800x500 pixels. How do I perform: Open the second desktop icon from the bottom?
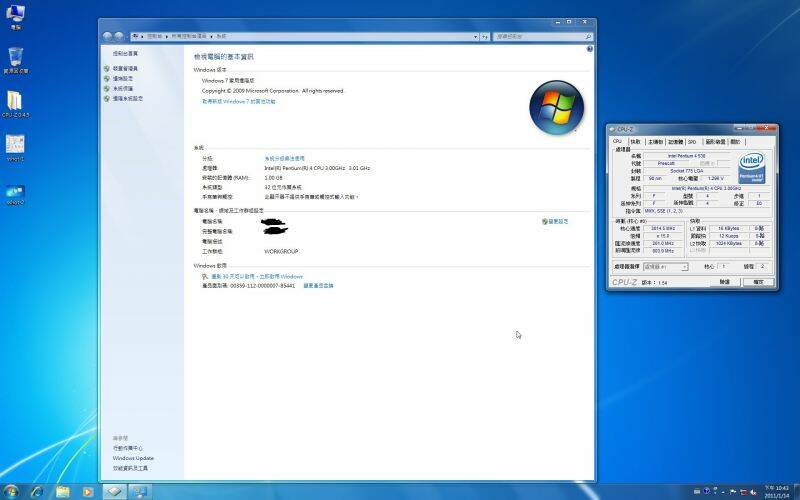pos(15,147)
